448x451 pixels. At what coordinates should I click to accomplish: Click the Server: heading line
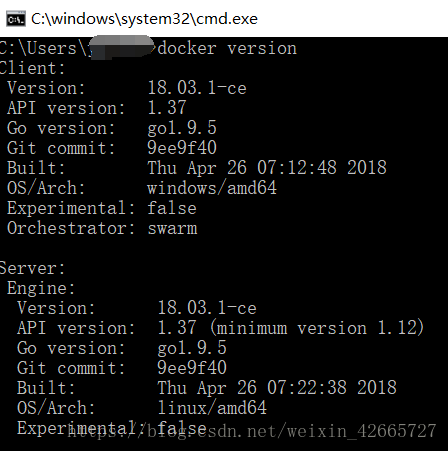[32, 268]
